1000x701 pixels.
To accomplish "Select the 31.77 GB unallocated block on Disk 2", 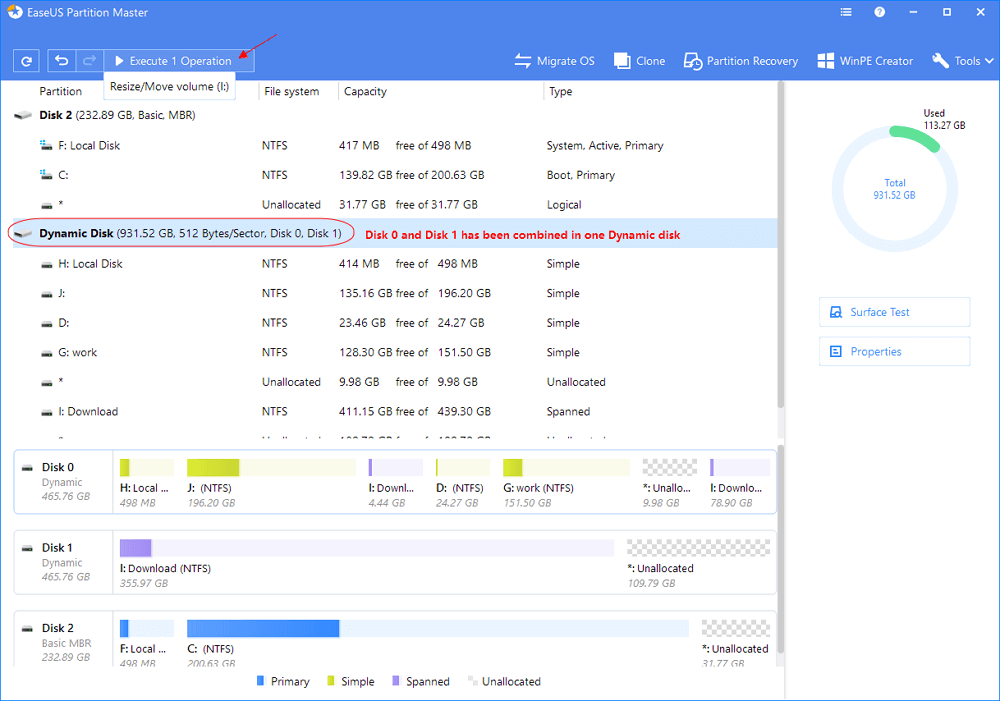I will pyautogui.click(x=735, y=642).
